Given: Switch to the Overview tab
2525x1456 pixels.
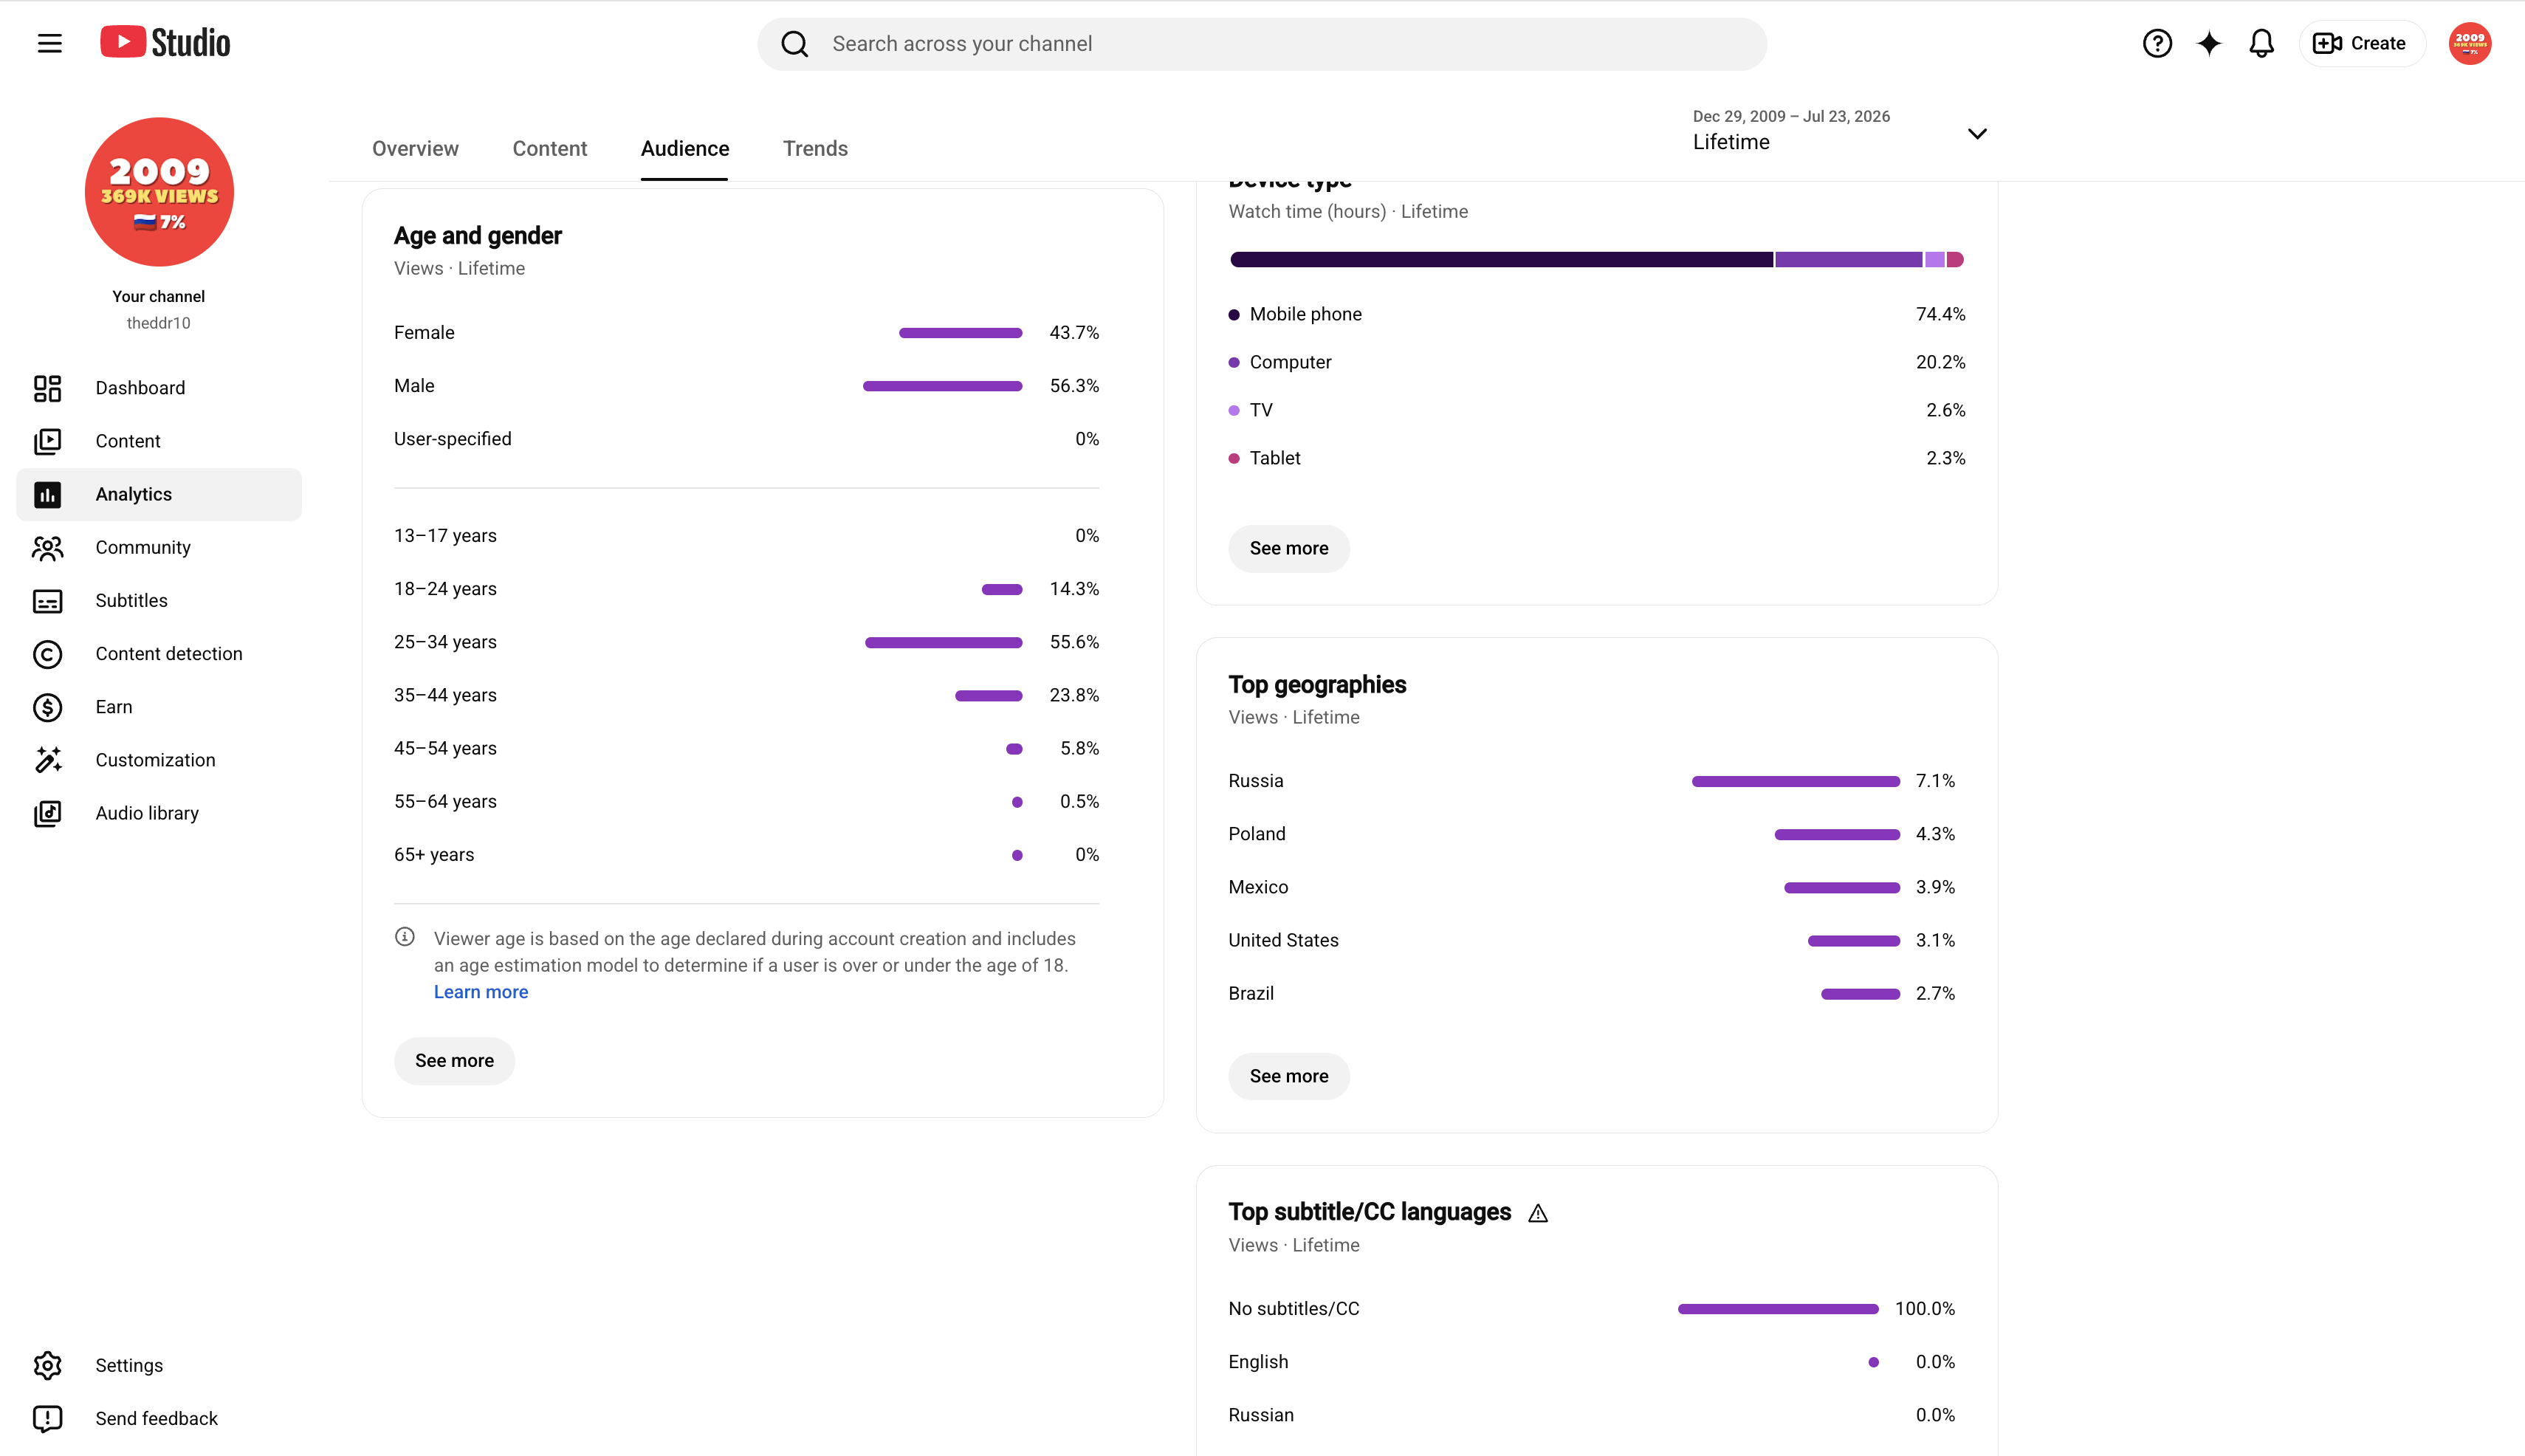Looking at the screenshot, I should [x=415, y=148].
